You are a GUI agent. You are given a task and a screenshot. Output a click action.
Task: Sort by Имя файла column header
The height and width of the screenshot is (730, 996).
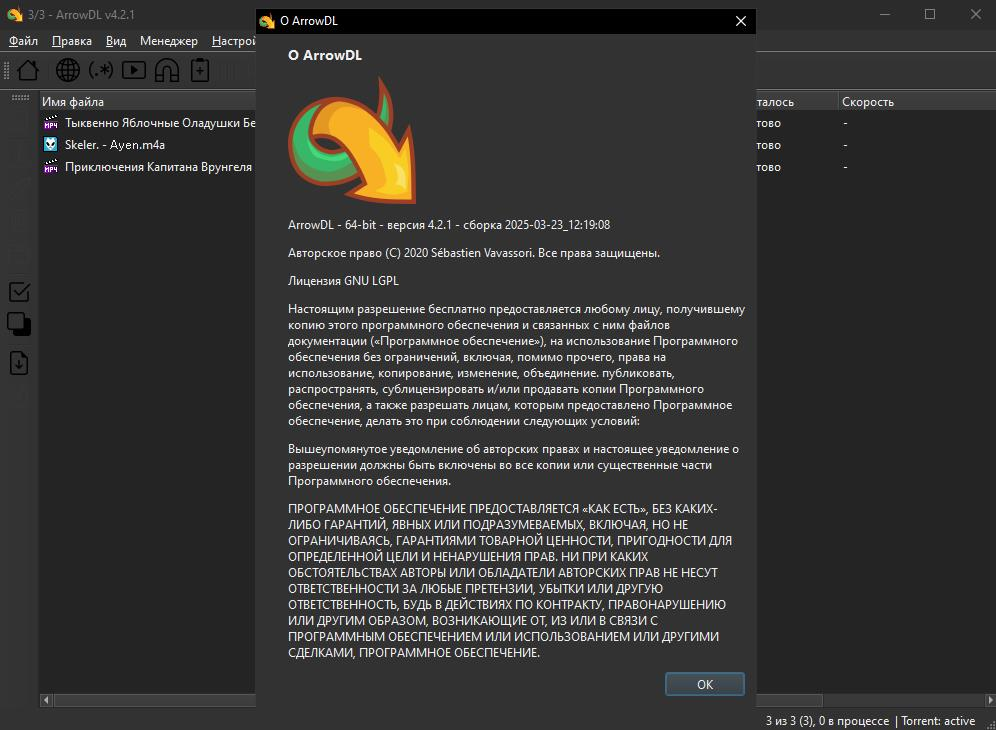(147, 102)
